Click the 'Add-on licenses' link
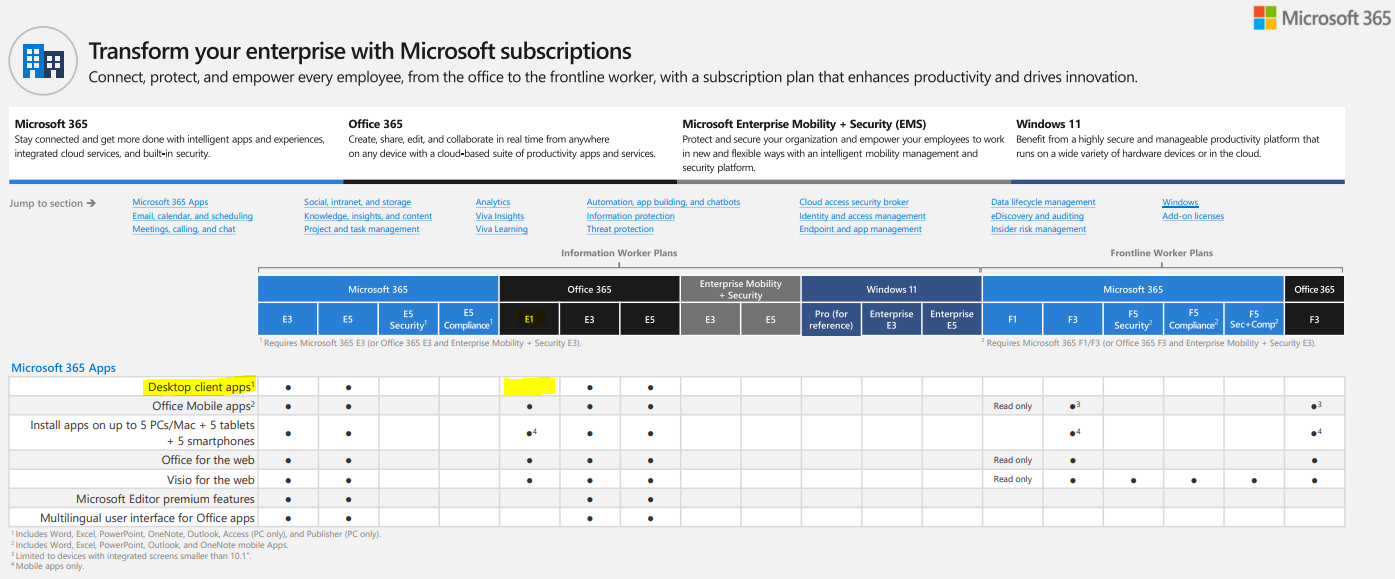The width and height of the screenshot is (1395, 579). point(1193,215)
